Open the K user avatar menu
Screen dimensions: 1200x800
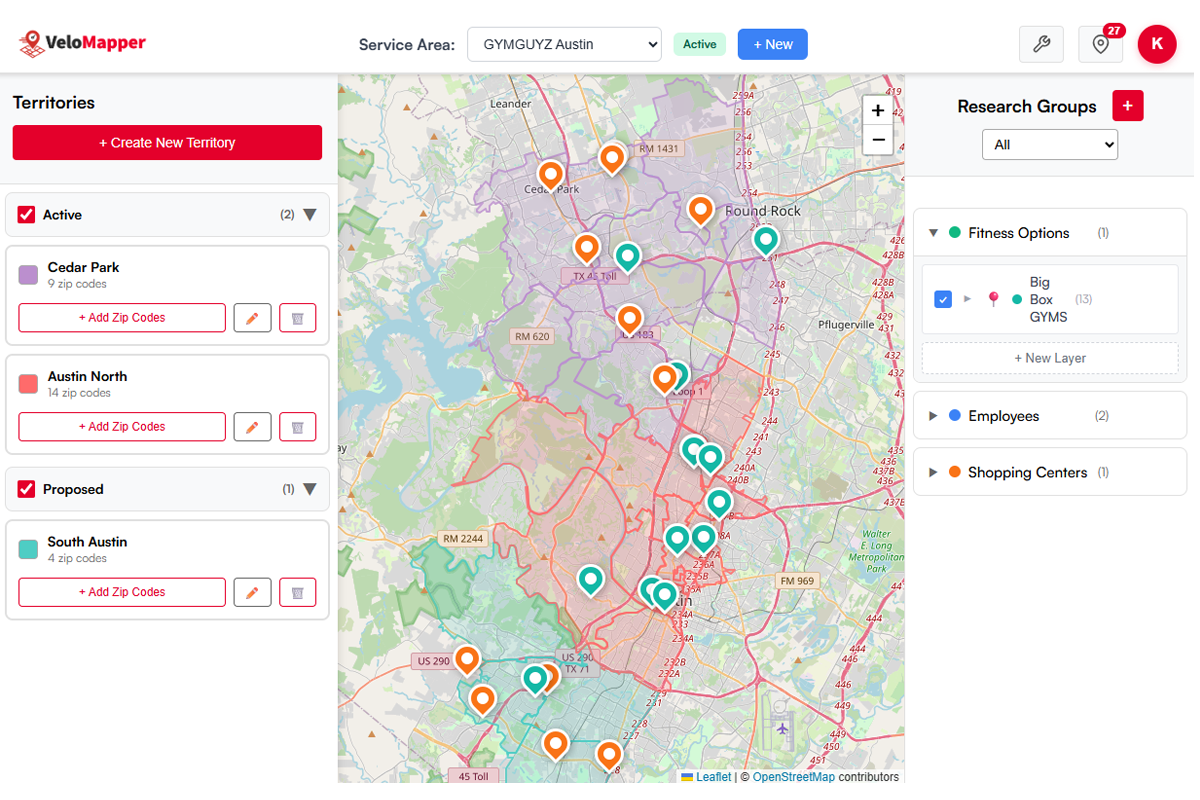[x=1157, y=44]
